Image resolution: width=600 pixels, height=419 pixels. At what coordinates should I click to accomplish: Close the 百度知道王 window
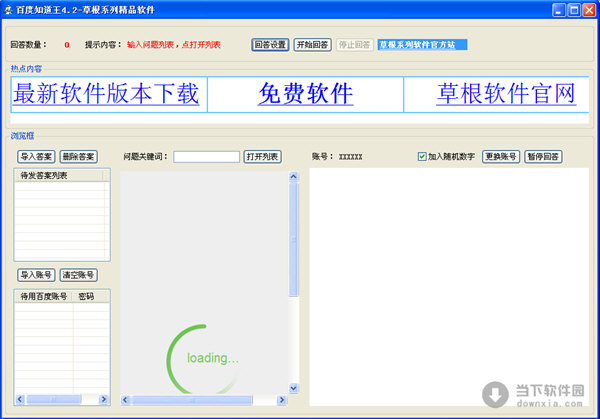coord(589,10)
